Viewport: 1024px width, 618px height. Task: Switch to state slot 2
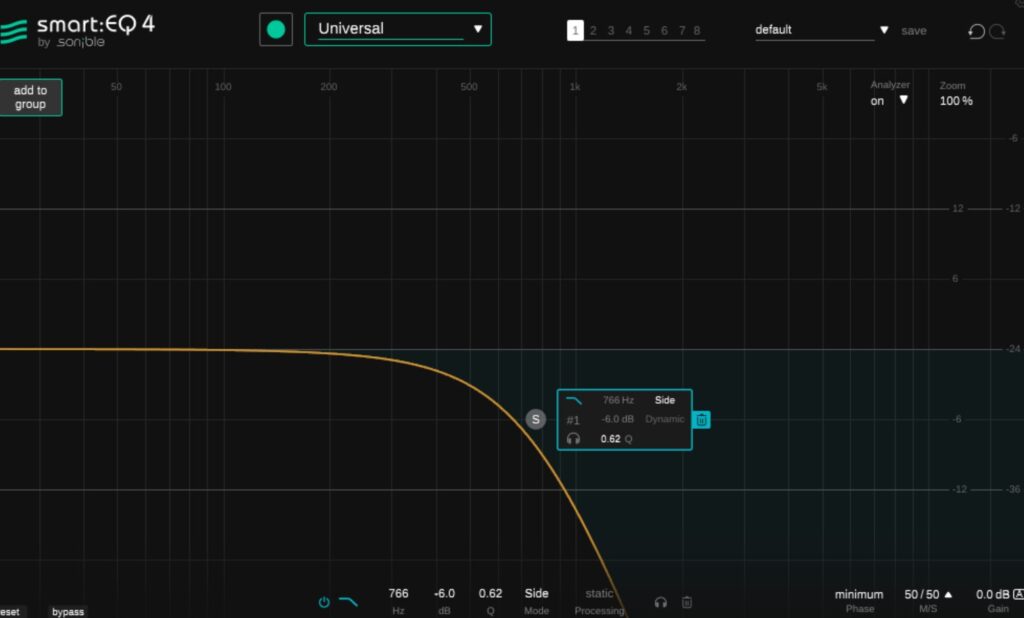(593, 31)
